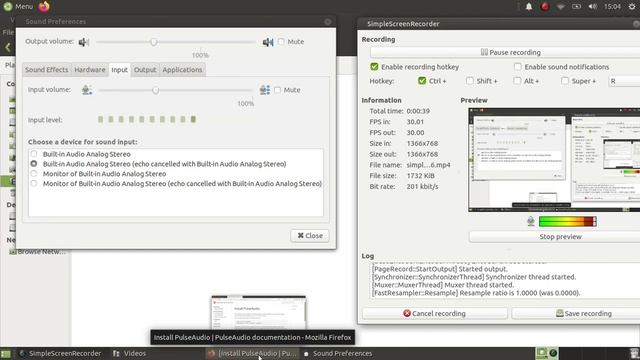Switch to the Output tab
The image size is (640, 360).
(145, 70)
